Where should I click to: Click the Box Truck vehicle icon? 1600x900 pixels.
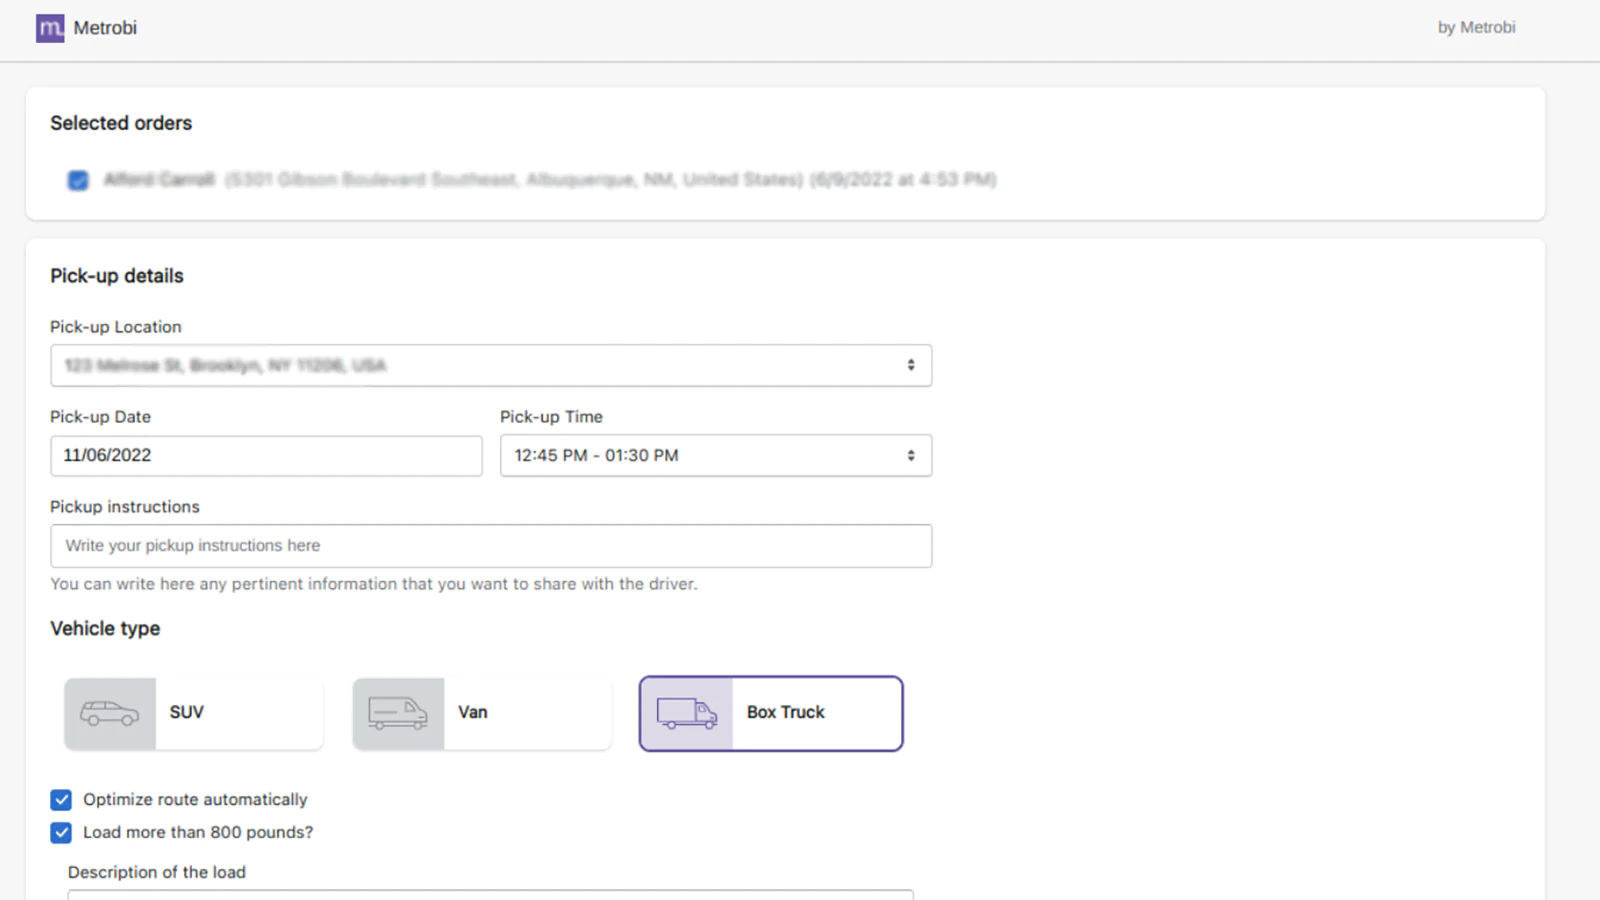tap(686, 713)
